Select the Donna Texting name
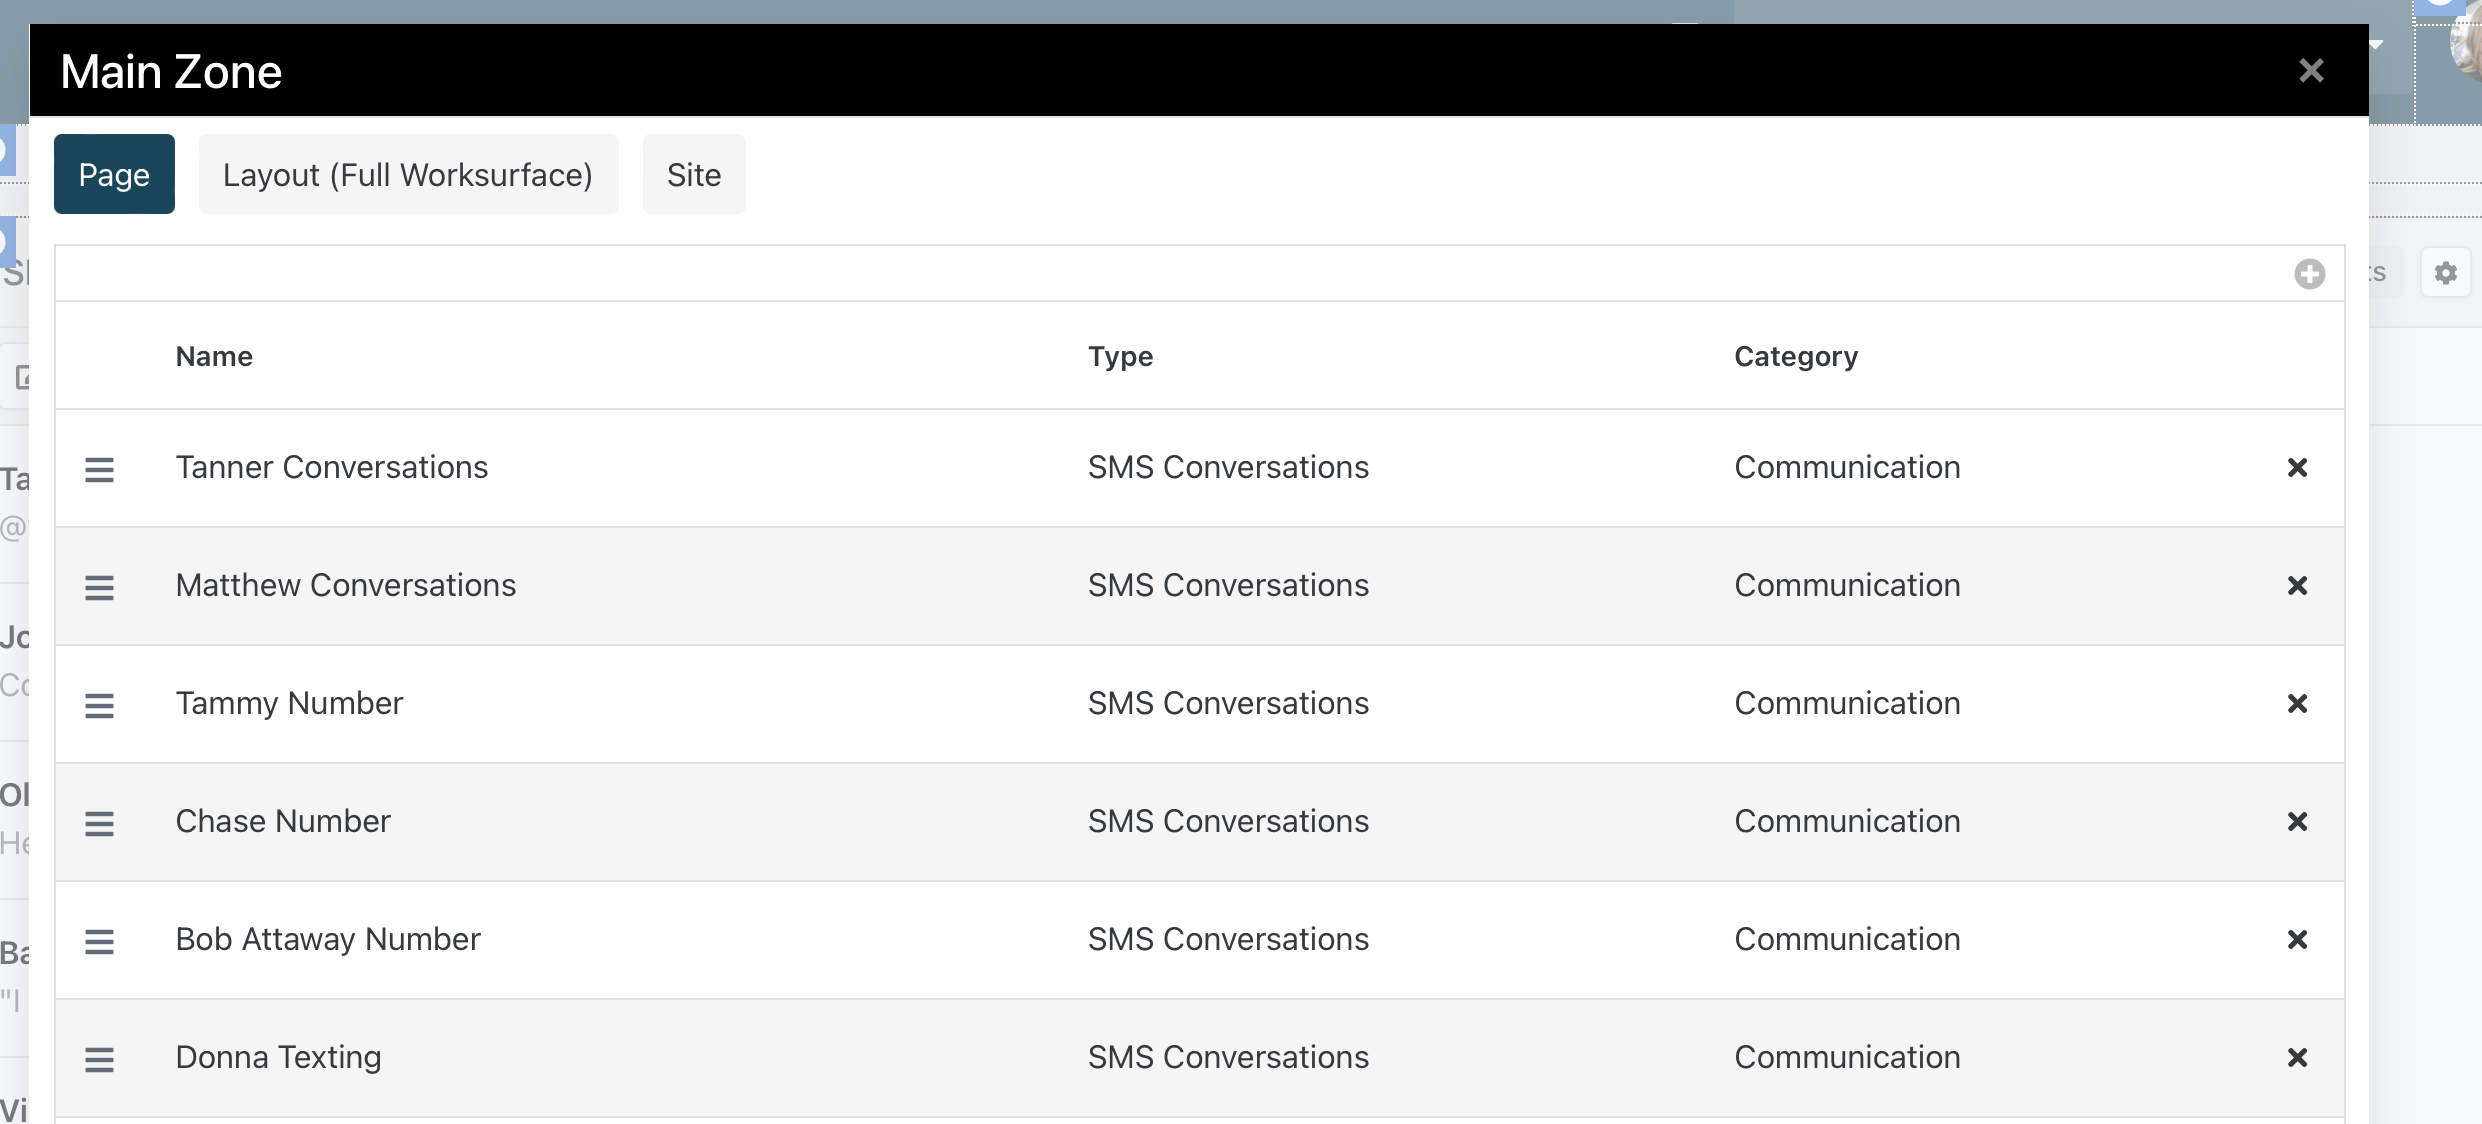 (278, 1057)
